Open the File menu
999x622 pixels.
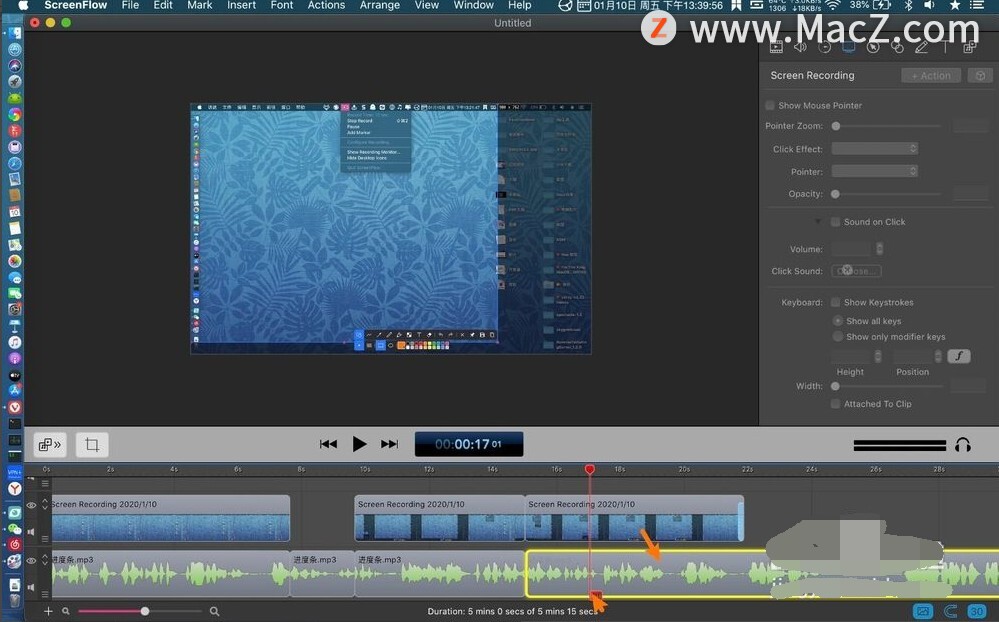pyautogui.click(x=130, y=5)
